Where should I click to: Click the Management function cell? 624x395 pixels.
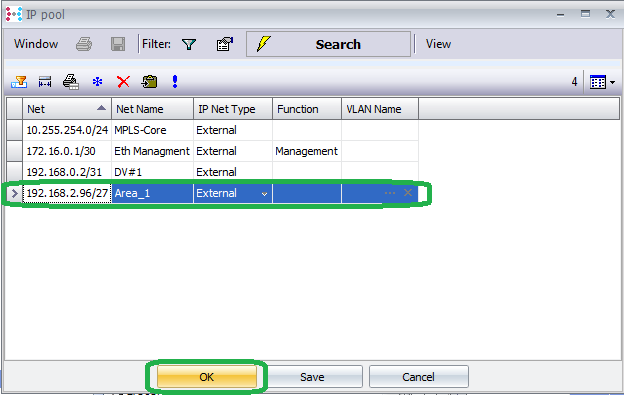point(307,151)
